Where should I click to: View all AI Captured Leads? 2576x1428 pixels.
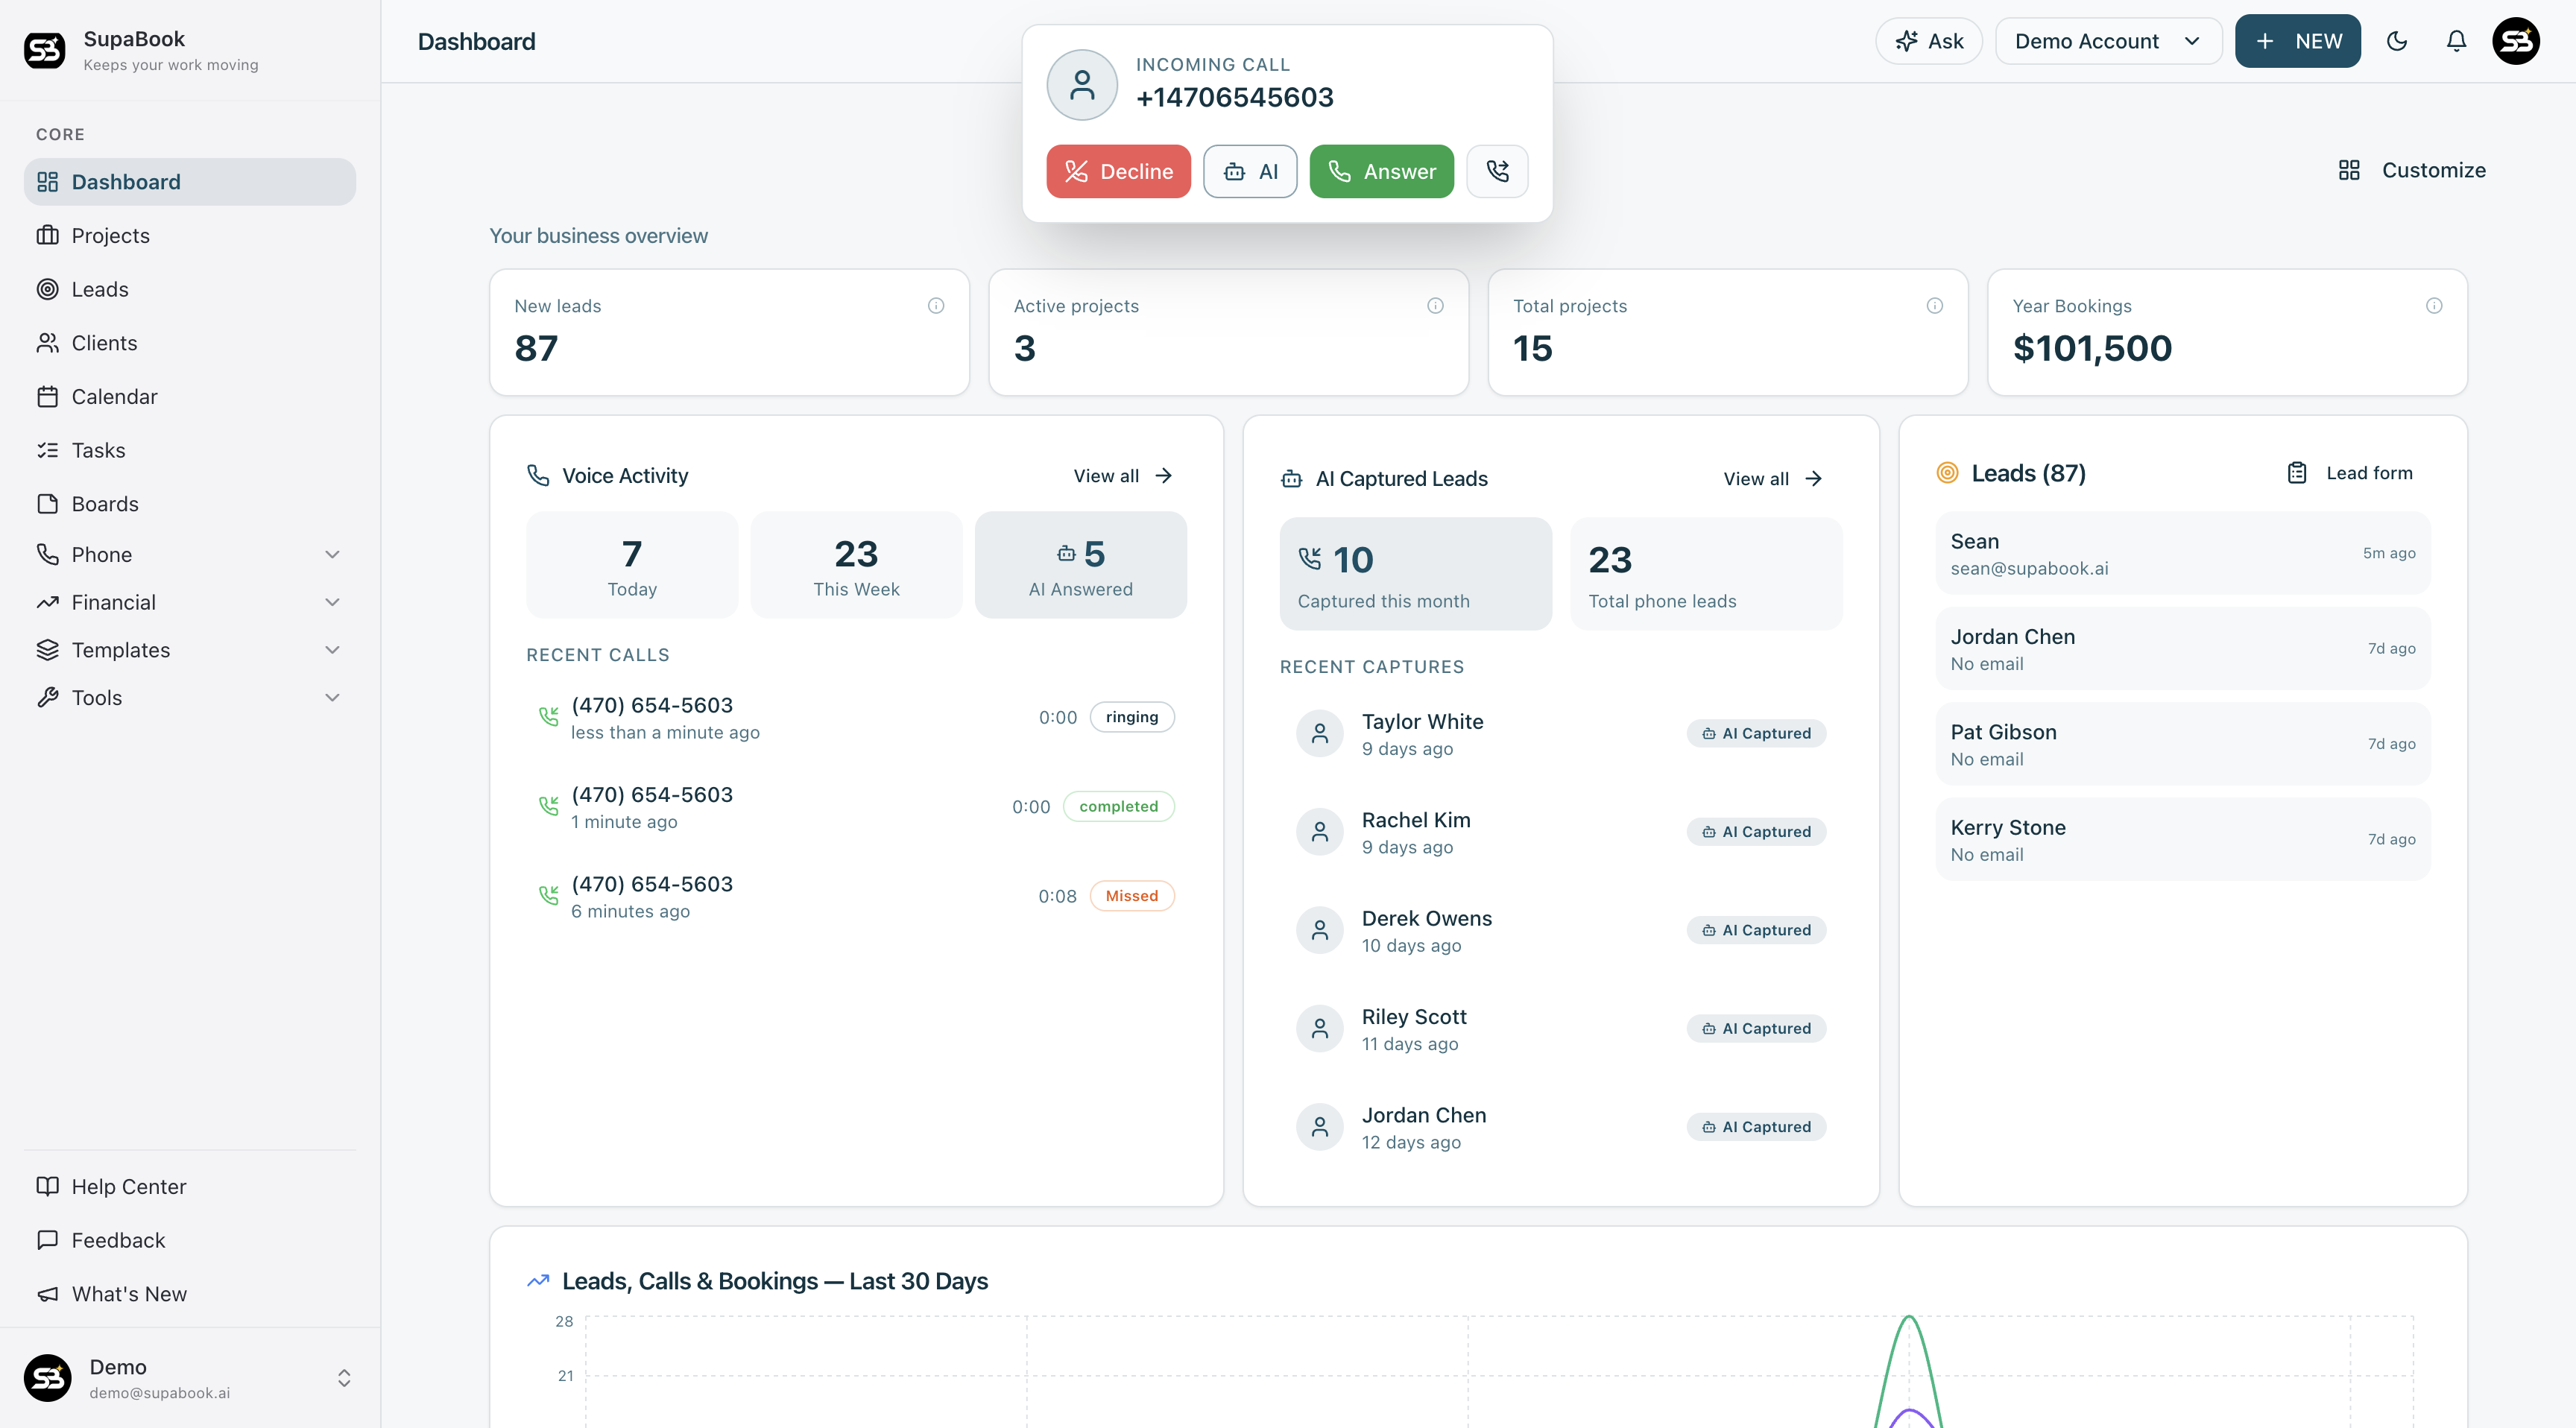point(1773,479)
